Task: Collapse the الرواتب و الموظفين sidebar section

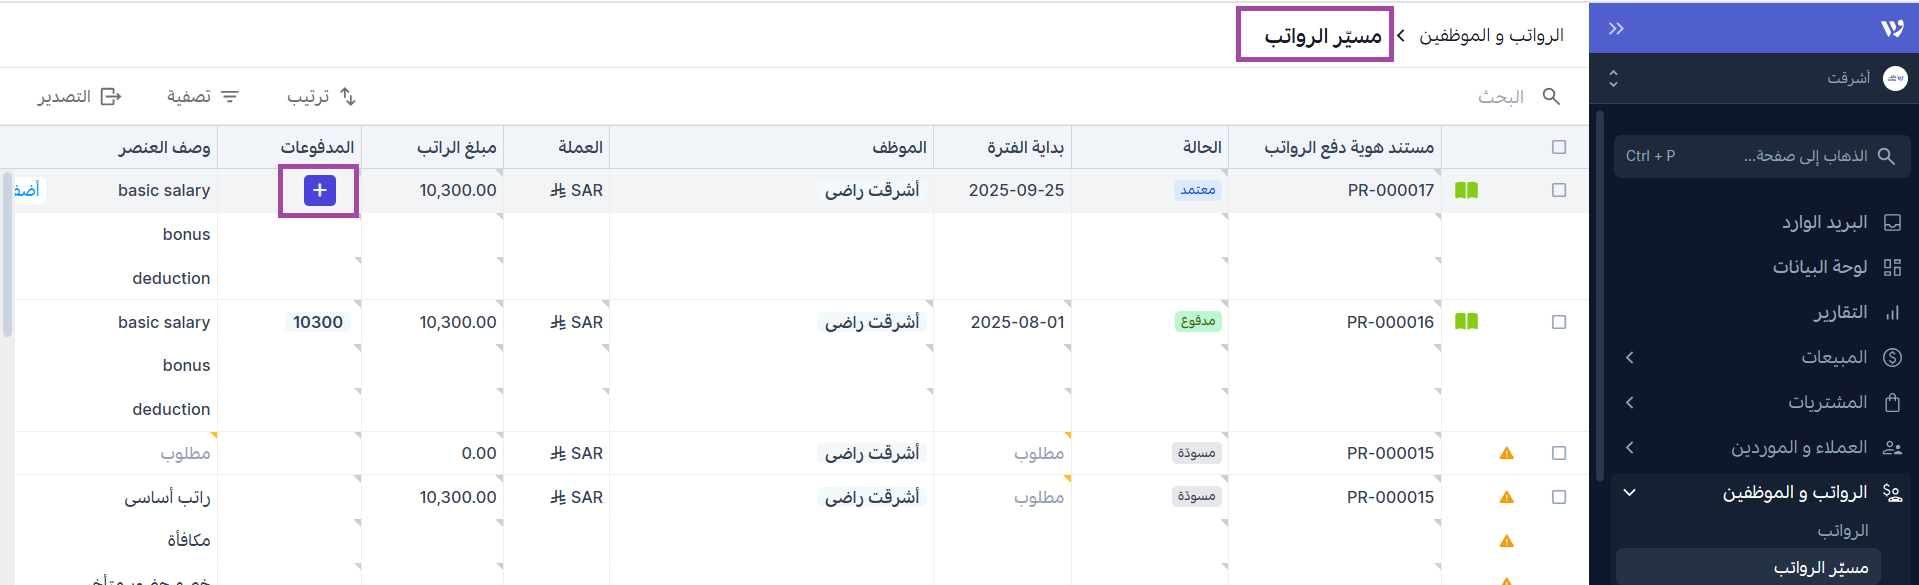Action: [x=1630, y=493]
